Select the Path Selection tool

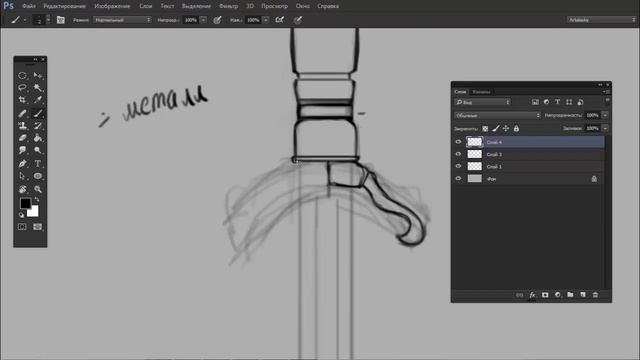(x=22, y=176)
